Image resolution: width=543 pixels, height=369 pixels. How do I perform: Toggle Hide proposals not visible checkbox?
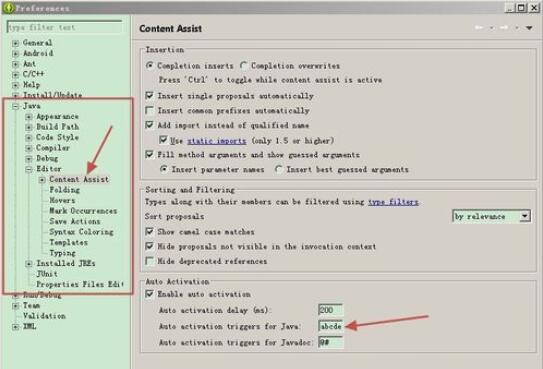point(150,246)
